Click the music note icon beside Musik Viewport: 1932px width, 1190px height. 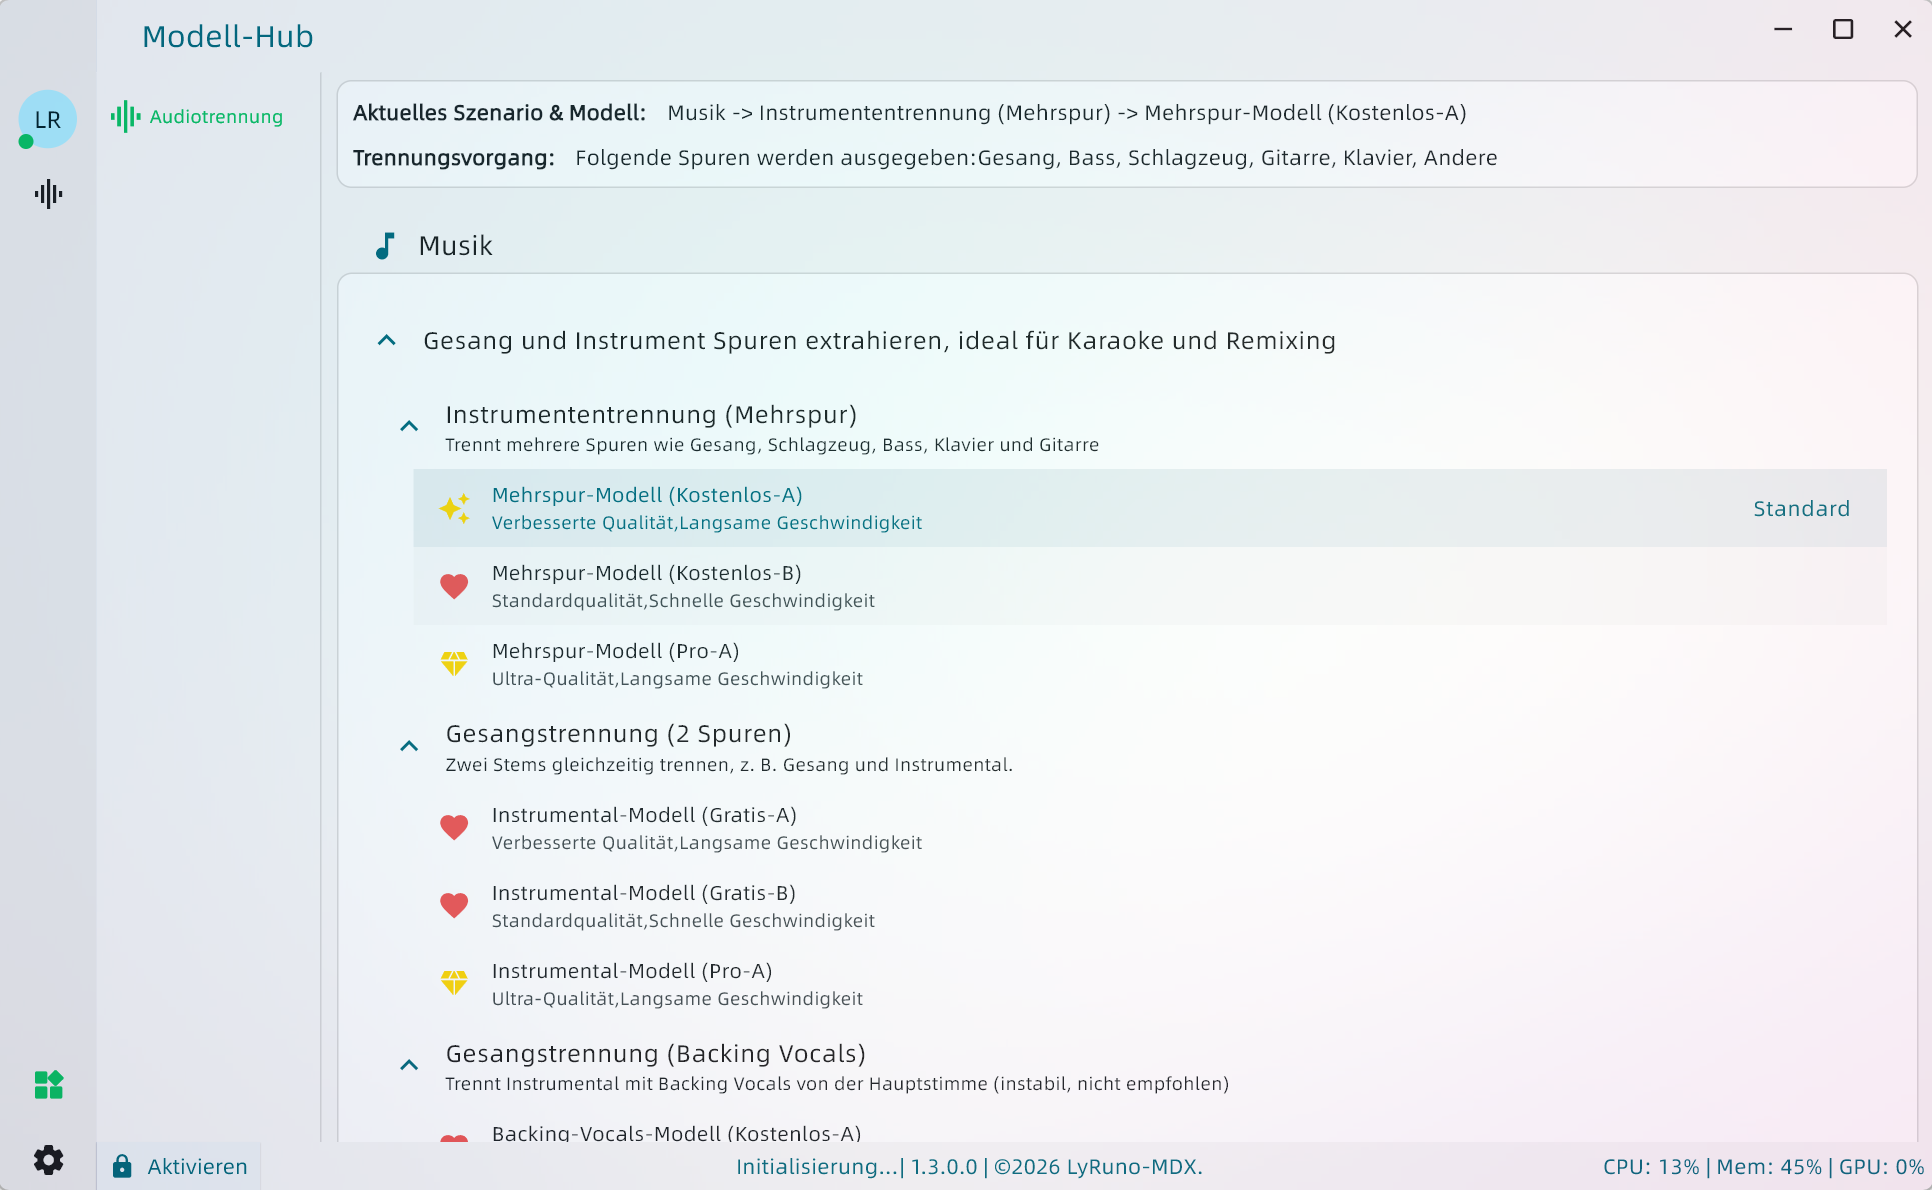tap(385, 246)
